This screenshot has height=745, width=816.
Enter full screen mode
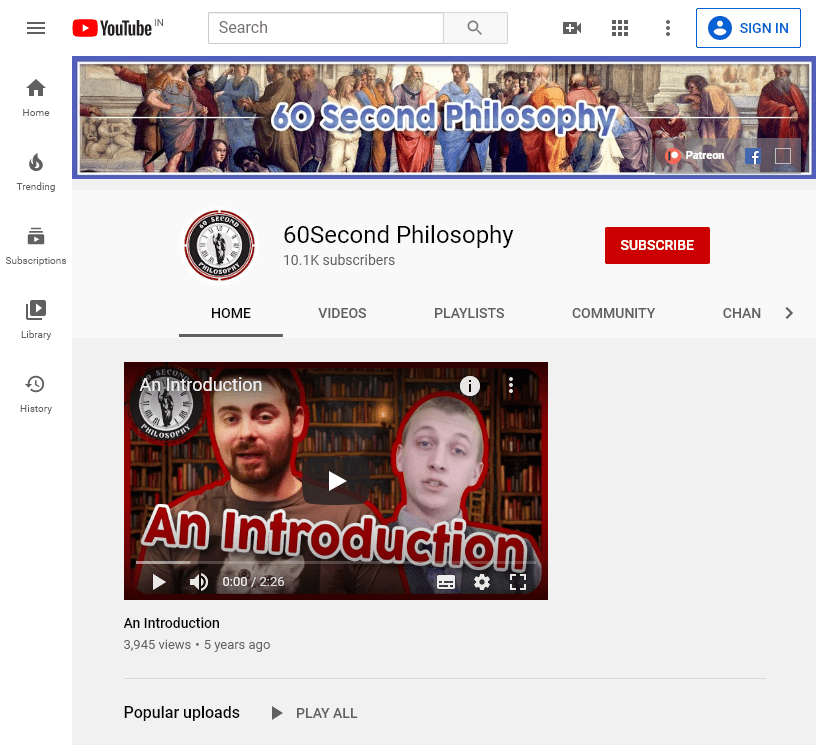click(518, 582)
